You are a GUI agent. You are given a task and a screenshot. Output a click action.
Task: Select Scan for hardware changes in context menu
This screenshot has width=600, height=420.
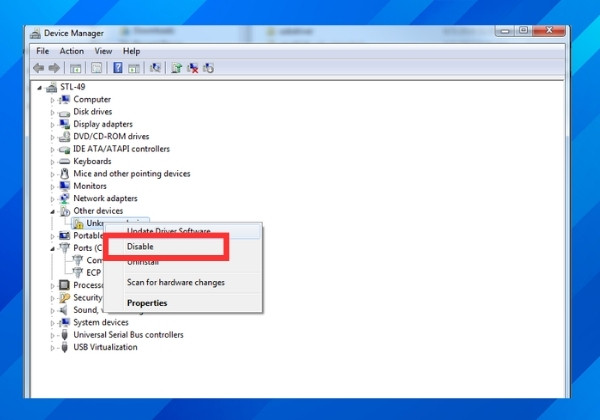(x=176, y=282)
